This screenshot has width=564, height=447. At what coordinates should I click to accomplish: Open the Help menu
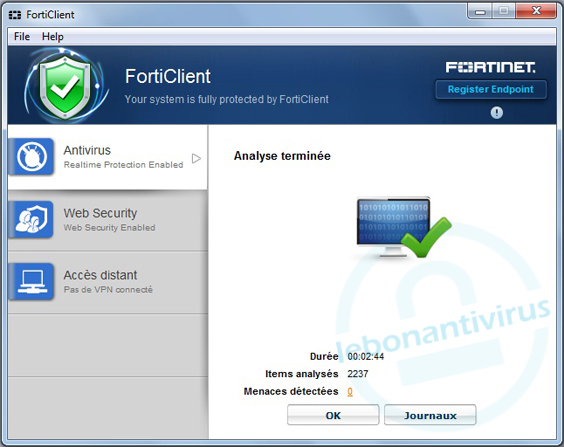[53, 36]
